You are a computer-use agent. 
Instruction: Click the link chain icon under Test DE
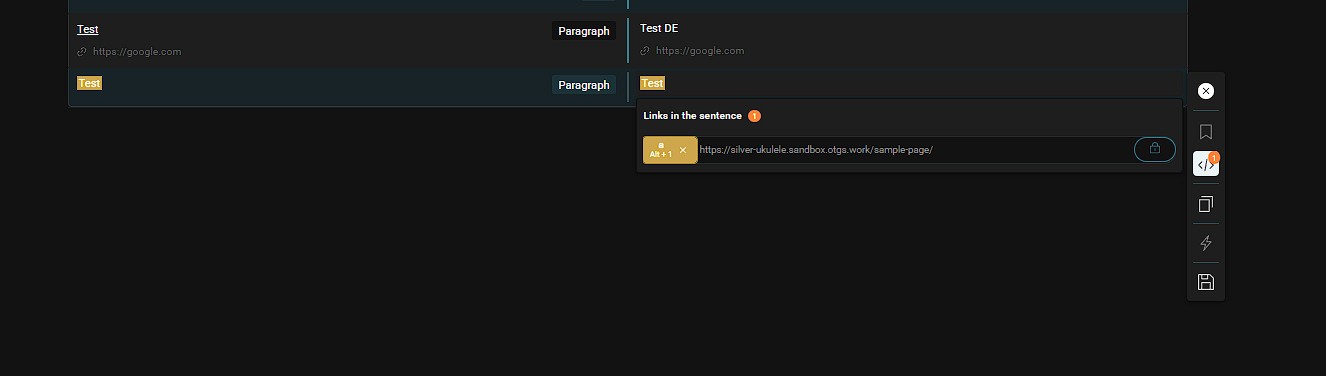click(645, 51)
